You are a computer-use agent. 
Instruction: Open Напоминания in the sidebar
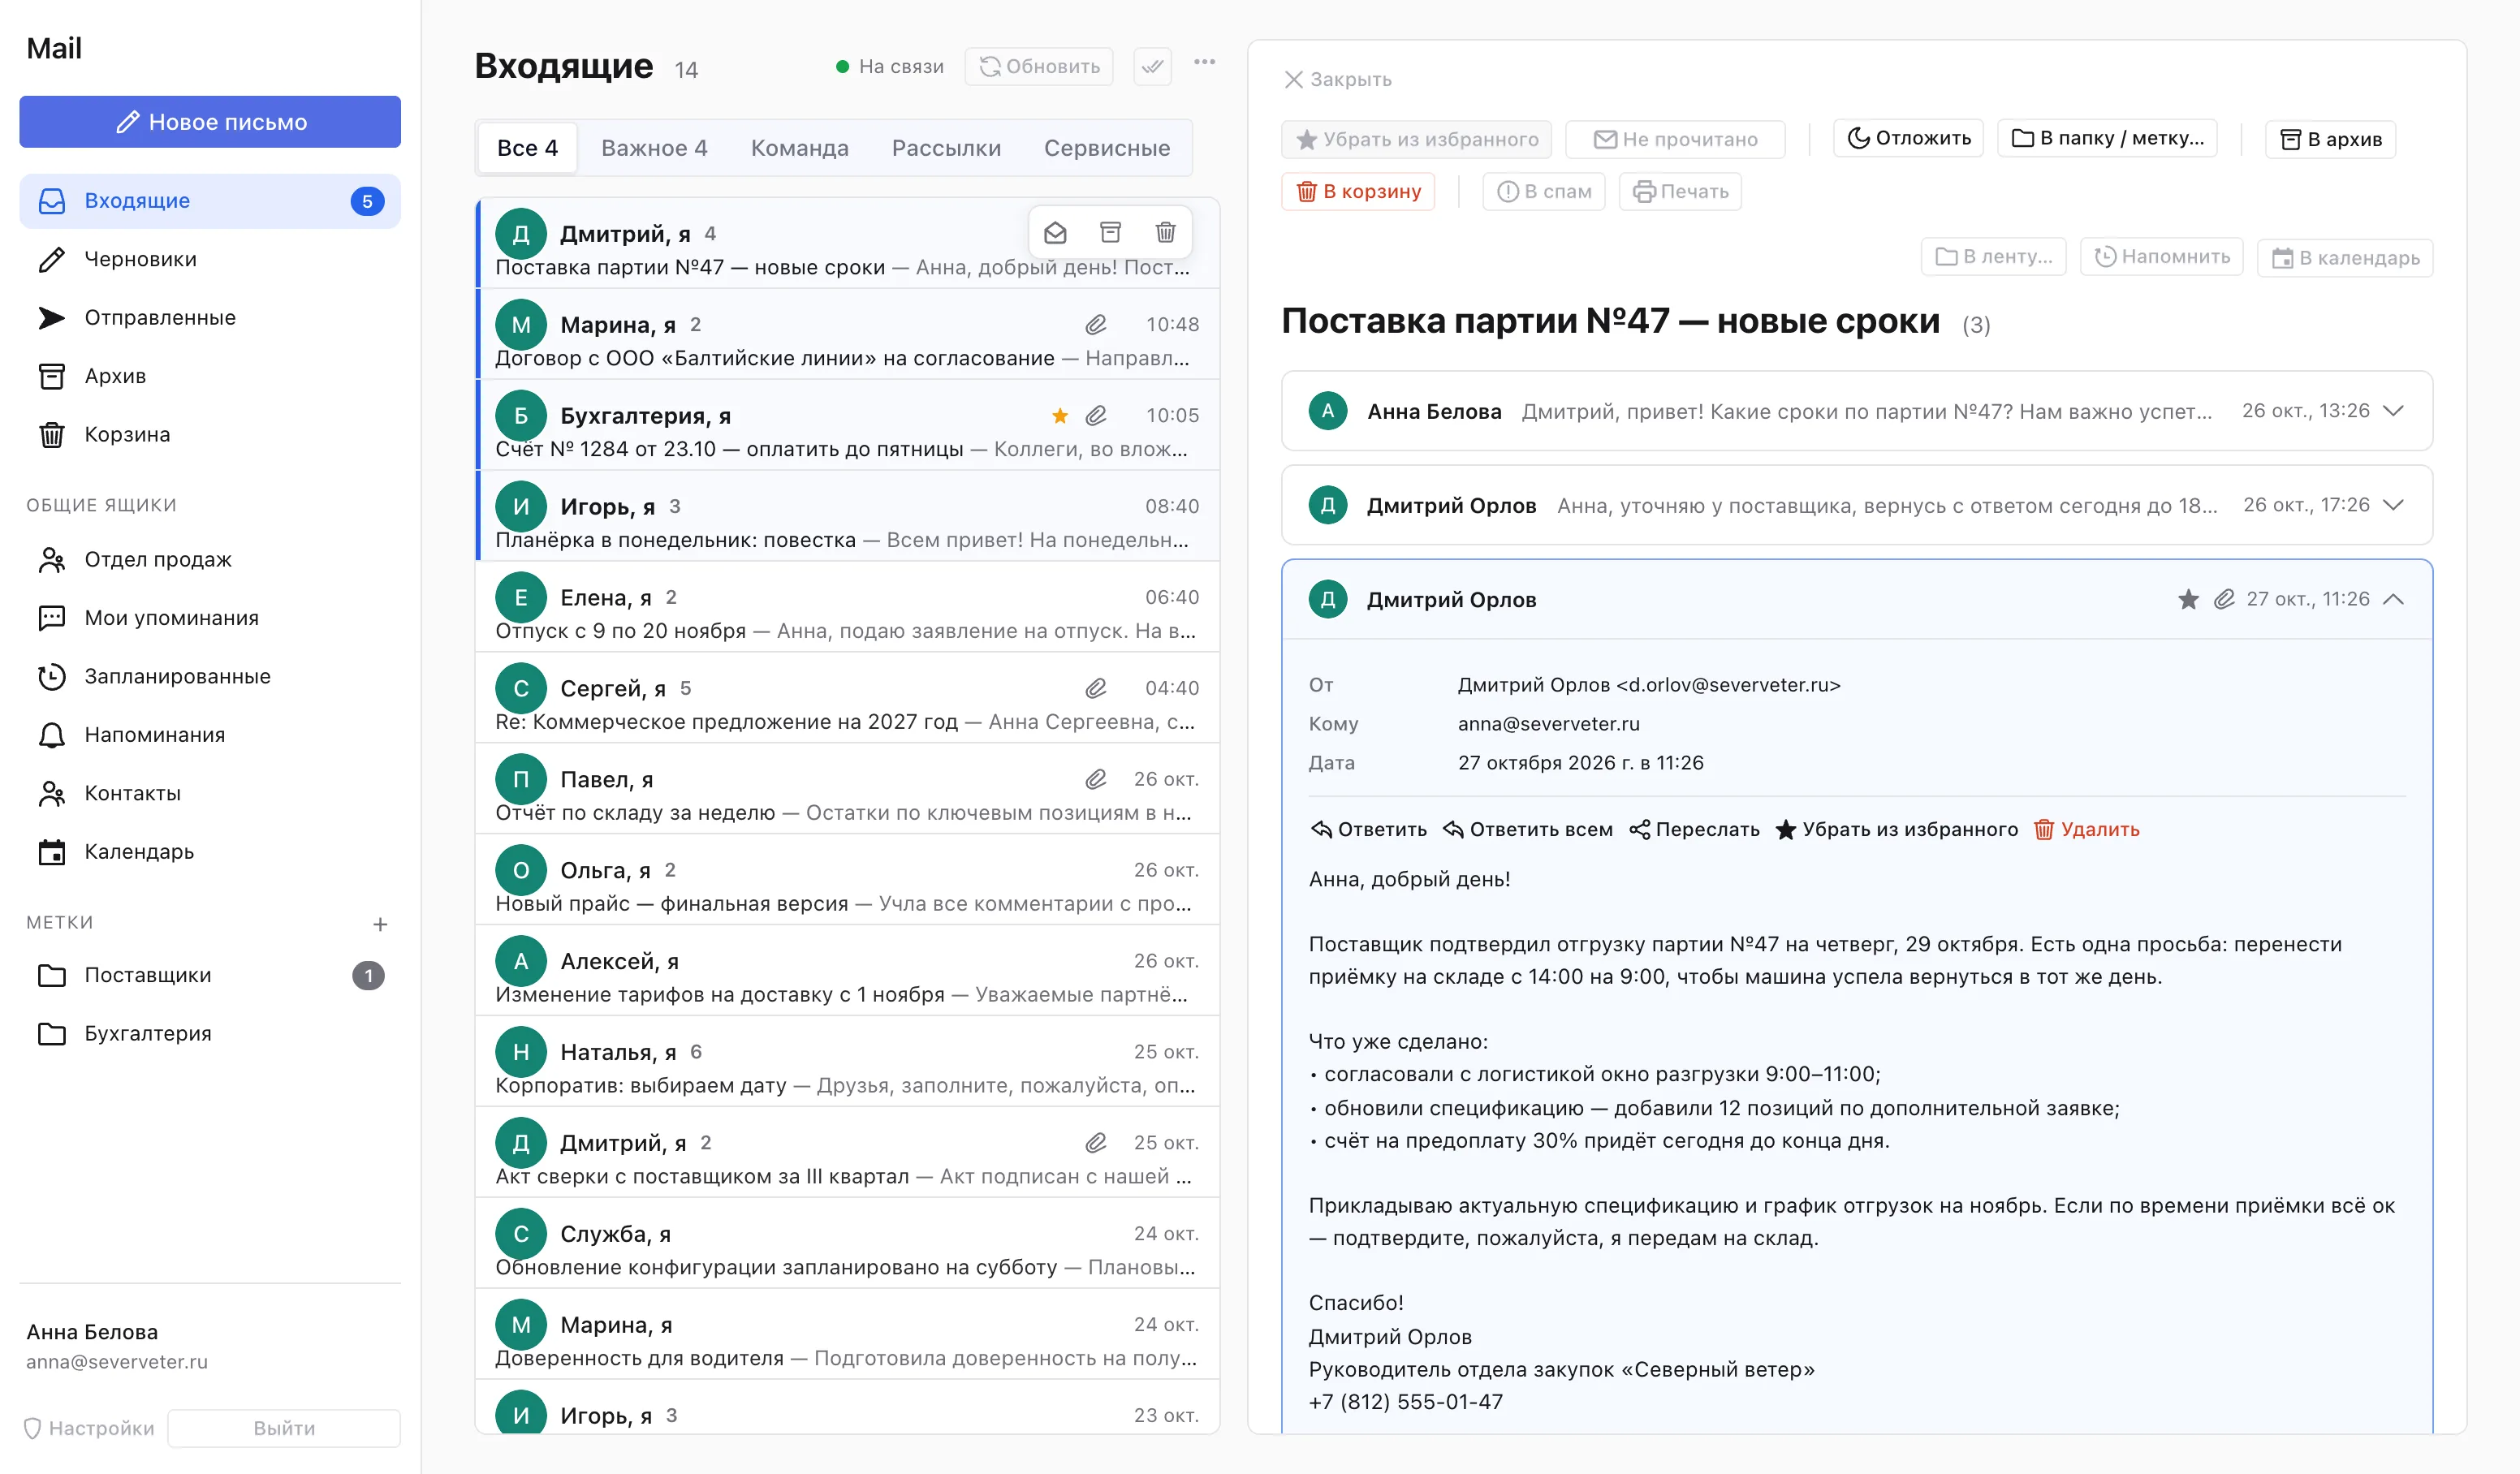click(210, 735)
